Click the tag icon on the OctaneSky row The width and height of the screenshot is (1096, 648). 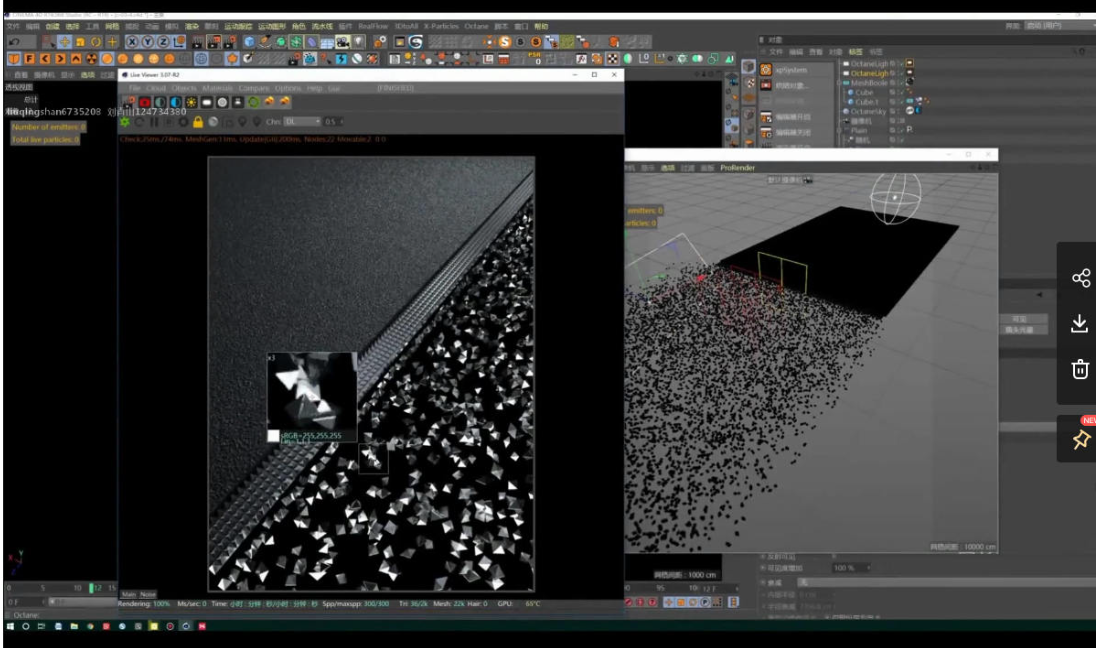click(909, 110)
